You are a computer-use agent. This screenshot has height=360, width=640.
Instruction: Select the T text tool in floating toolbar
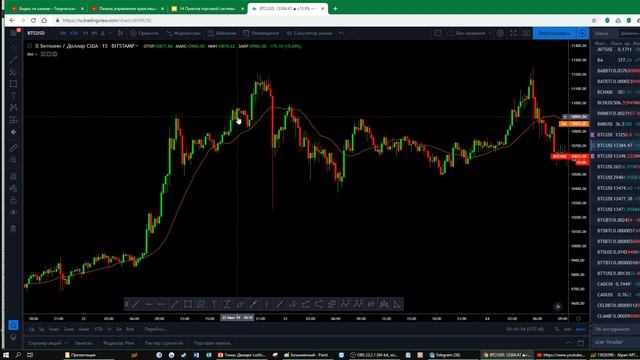pos(214,304)
